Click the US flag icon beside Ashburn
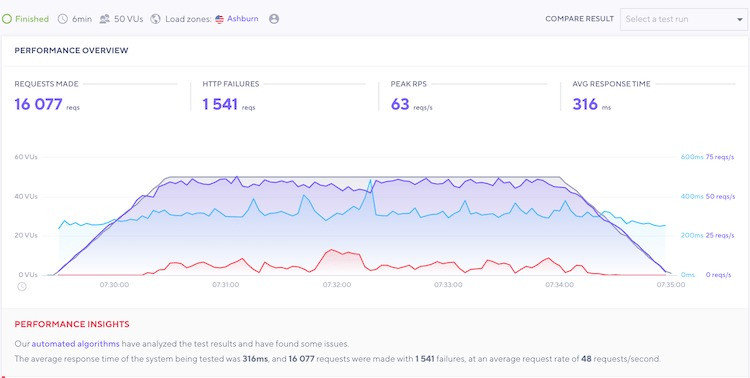Screen dimensions: 750x378 click(220, 19)
